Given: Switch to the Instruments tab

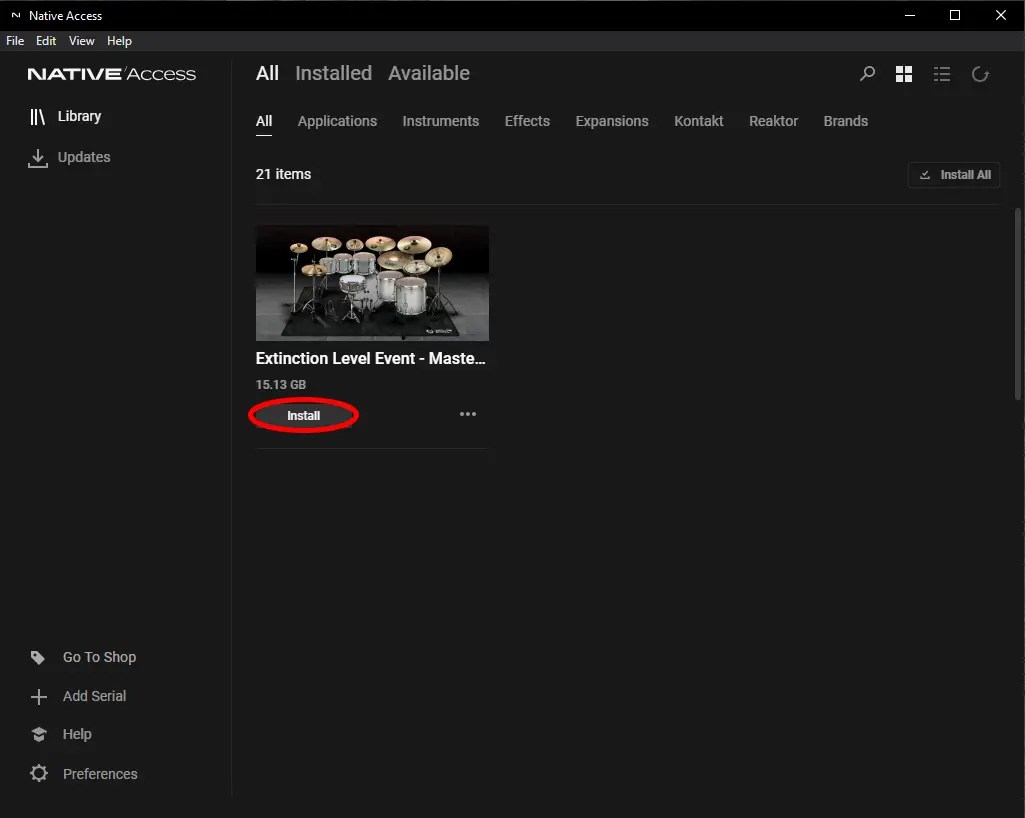Looking at the screenshot, I should coord(441,121).
